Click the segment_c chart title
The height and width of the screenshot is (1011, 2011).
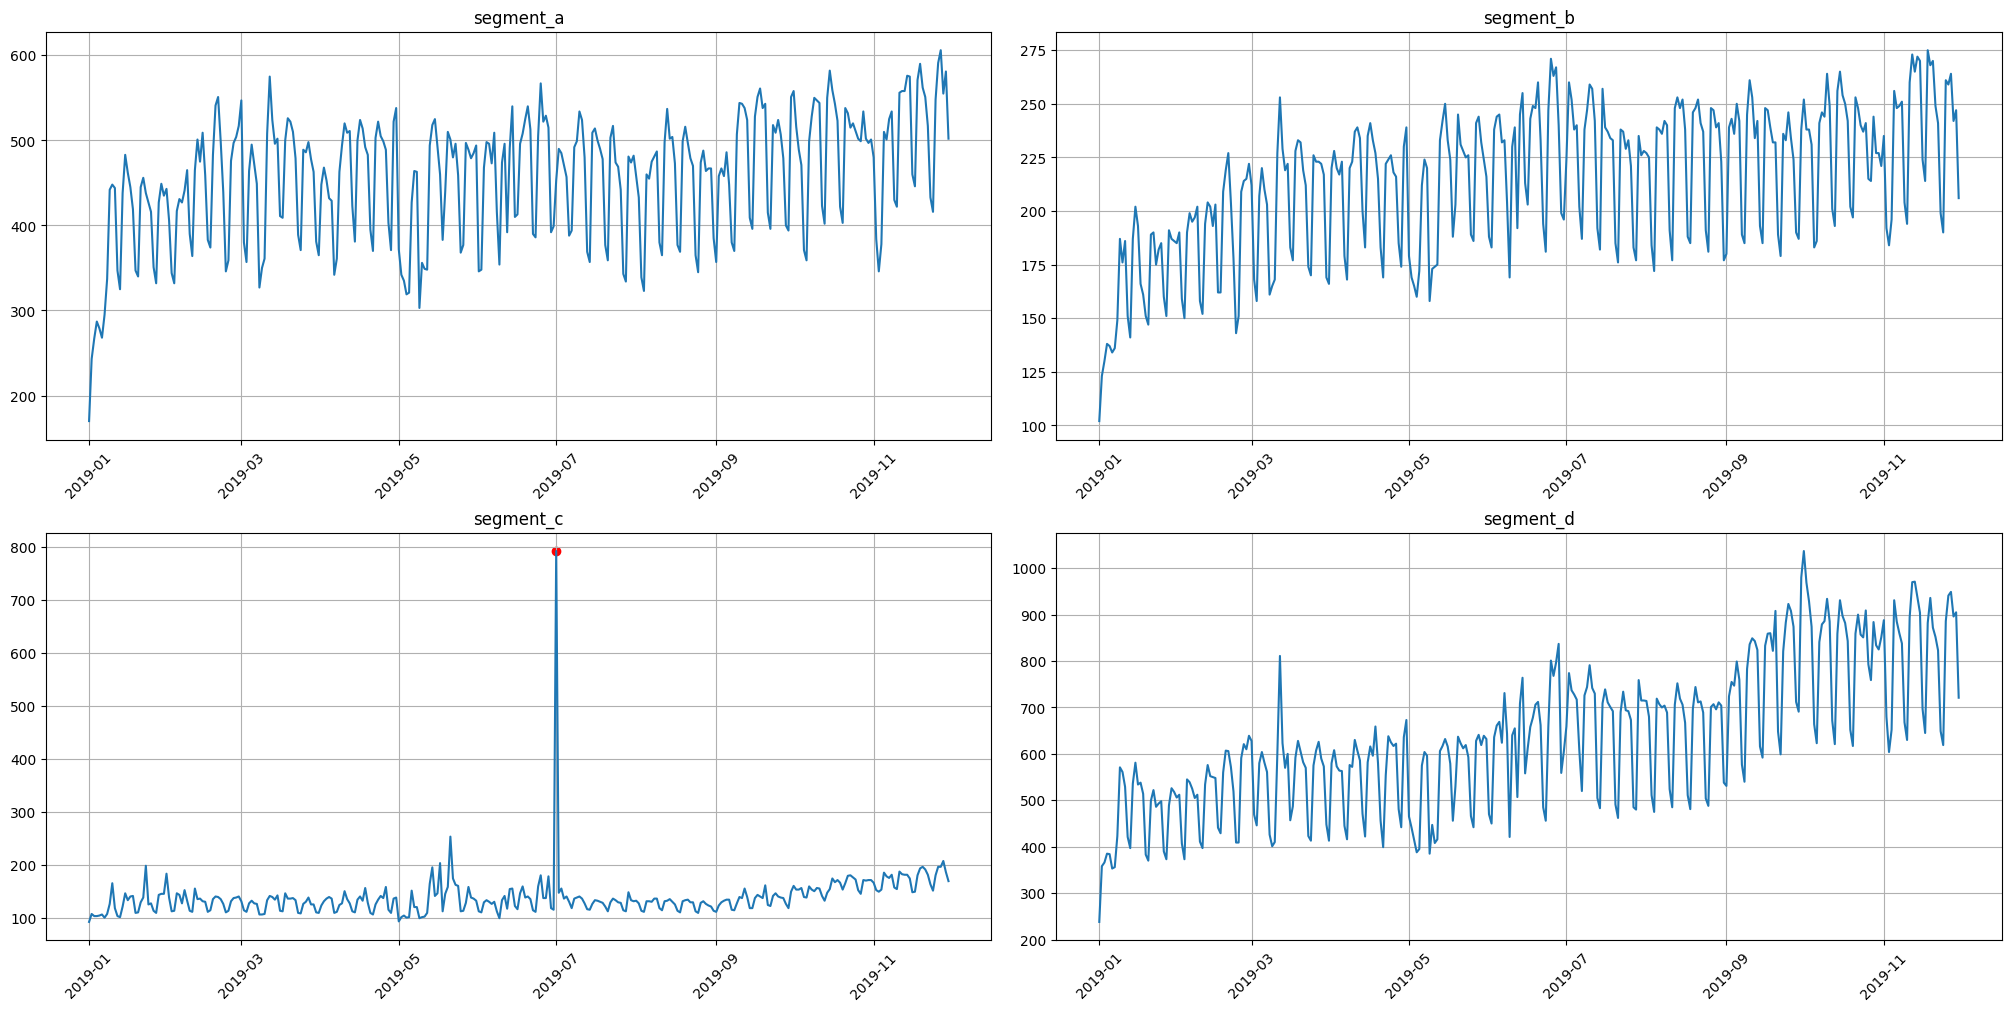coord(518,519)
